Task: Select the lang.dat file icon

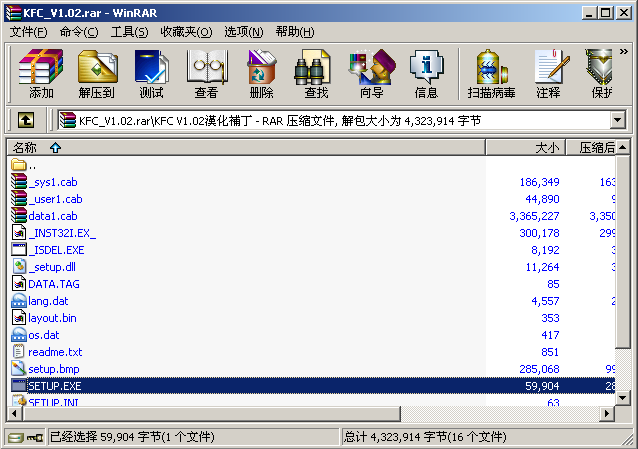Action: point(19,301)
